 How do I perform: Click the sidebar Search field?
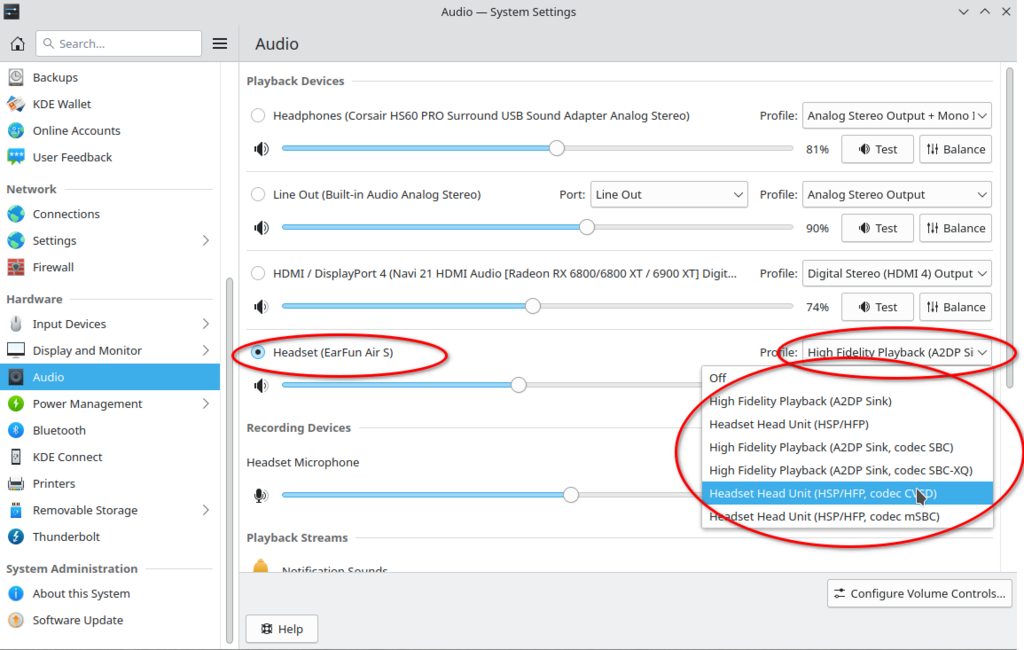click(118, 44)
